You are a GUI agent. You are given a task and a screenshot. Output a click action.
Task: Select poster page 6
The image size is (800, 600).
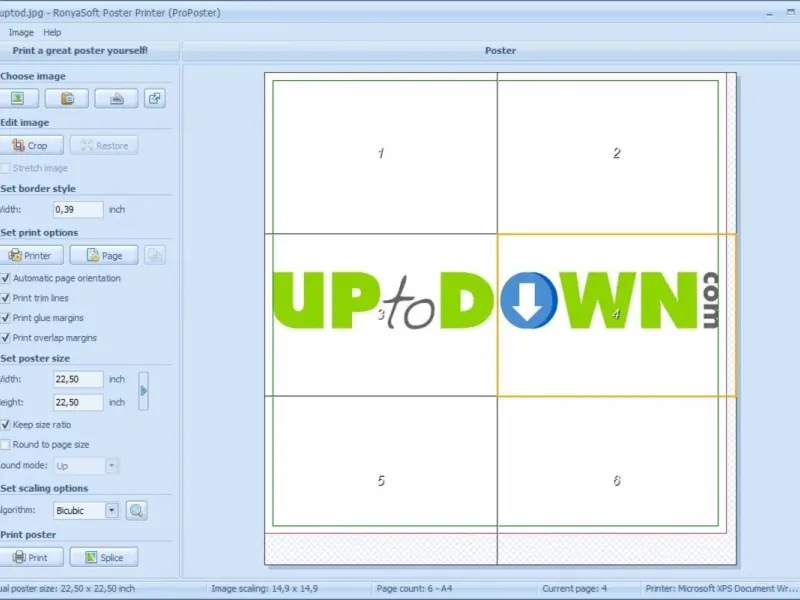[617, 480]
